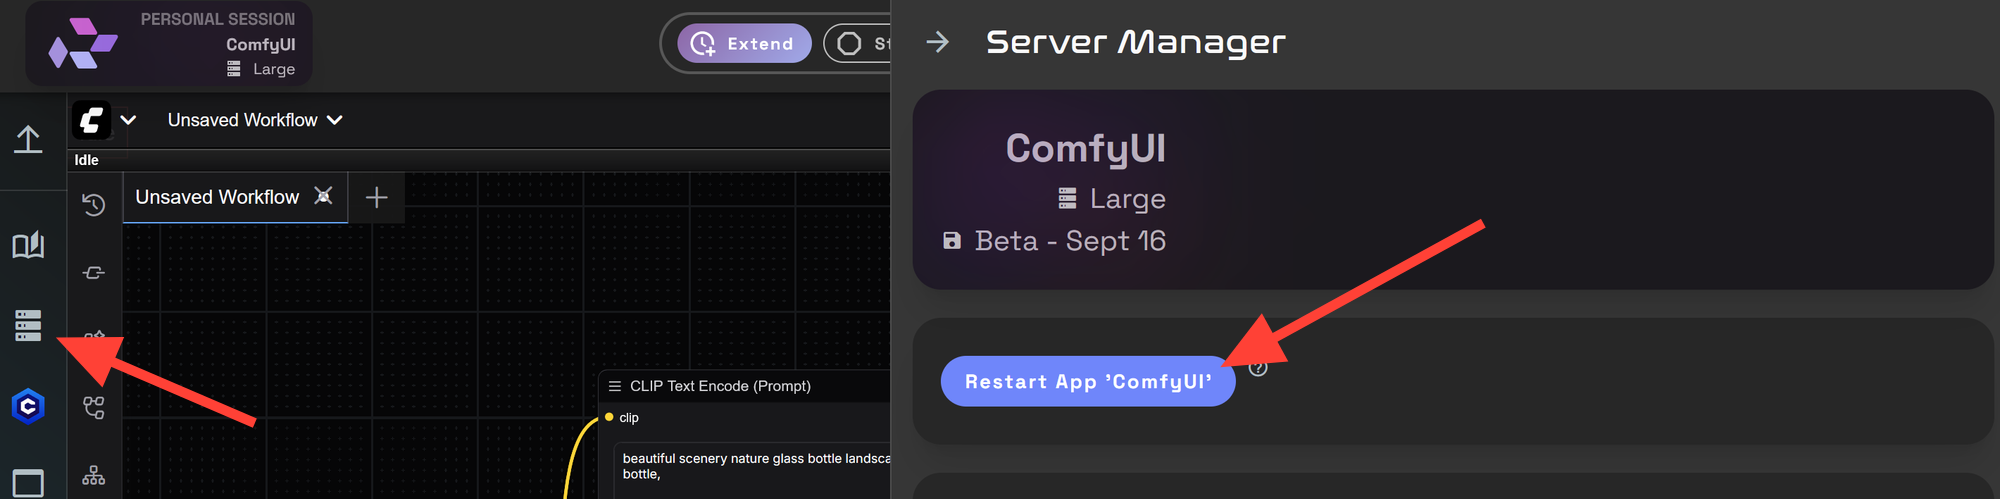
Task: Click Restart App 'ComfyUI' button
Action: coord(1088,381)
